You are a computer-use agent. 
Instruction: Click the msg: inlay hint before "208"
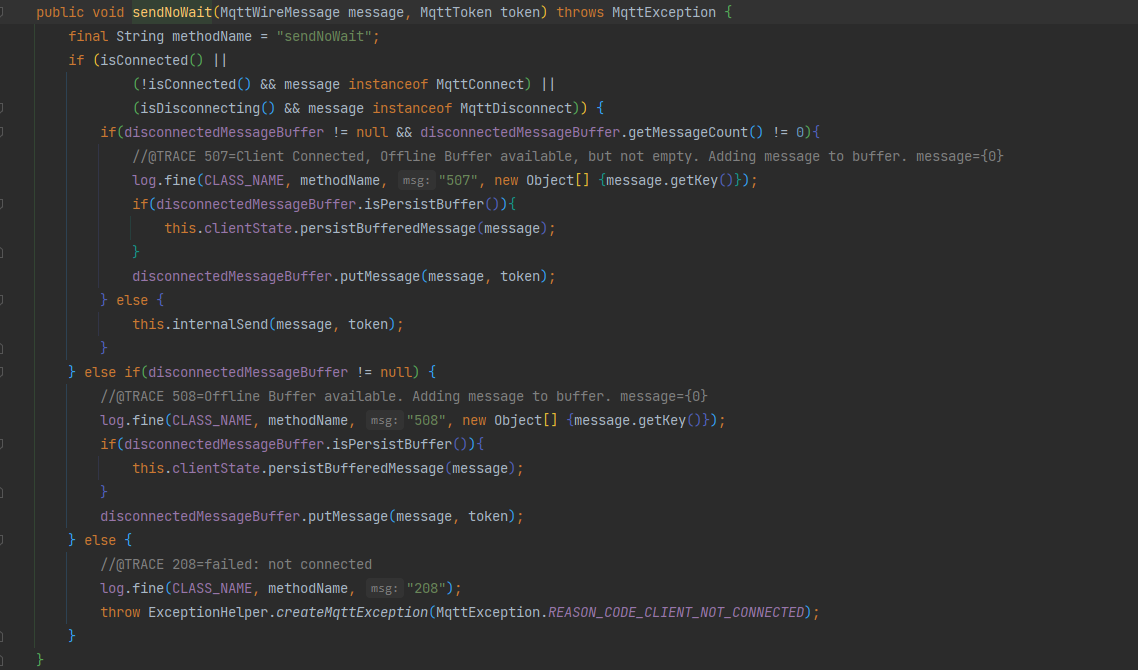pos(384,588)
